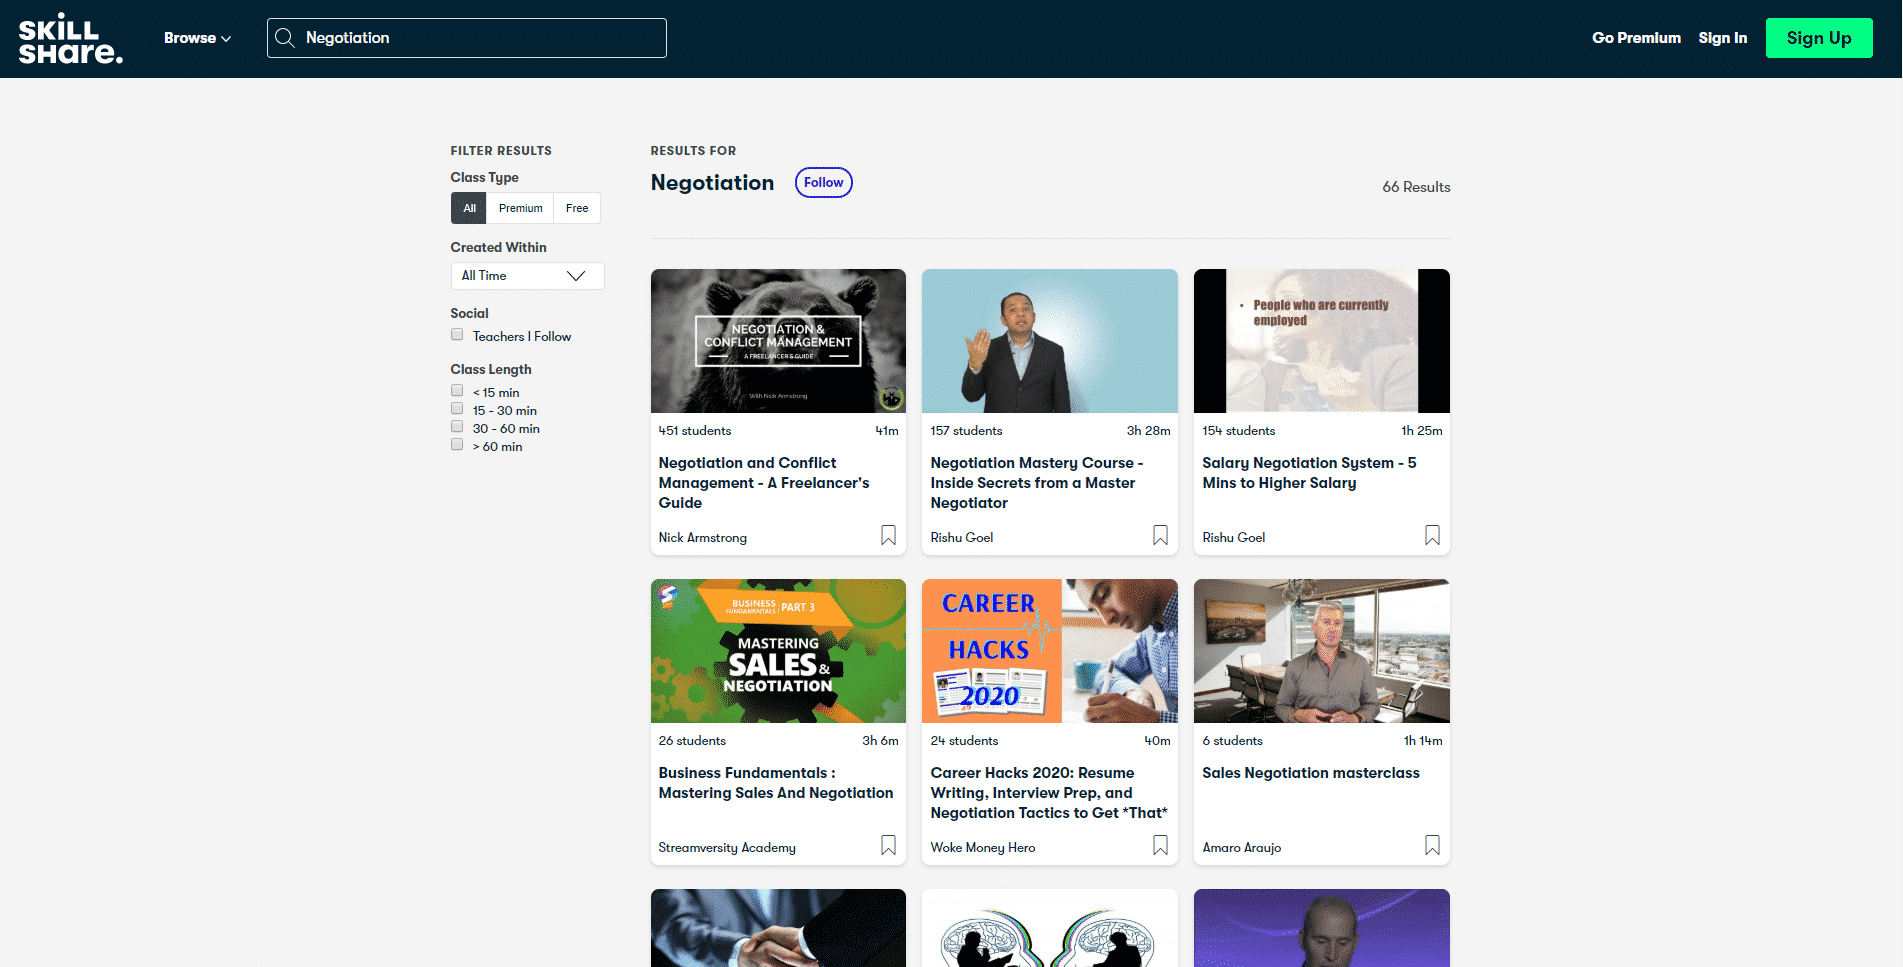
Task: Select the All class type tab
Action: pyautogui.click(x=469, y=208)
